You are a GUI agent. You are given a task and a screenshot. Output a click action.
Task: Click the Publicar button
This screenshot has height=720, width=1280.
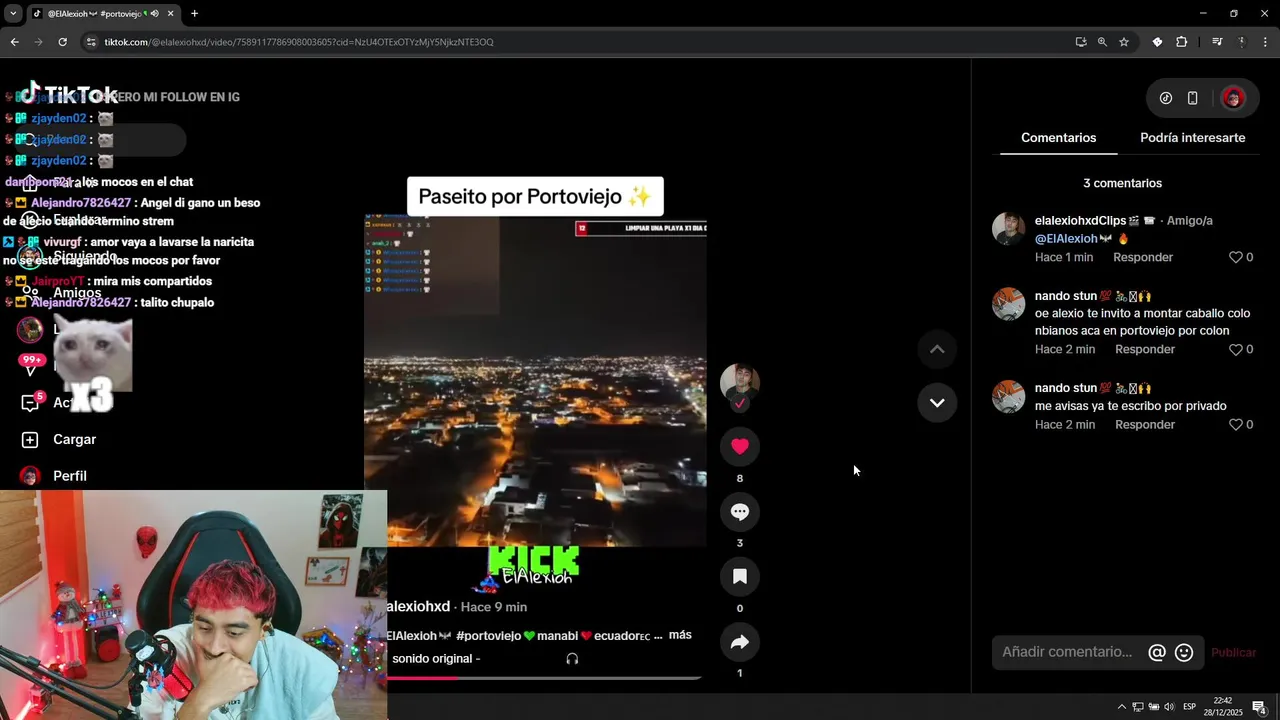click(1233, 652)
